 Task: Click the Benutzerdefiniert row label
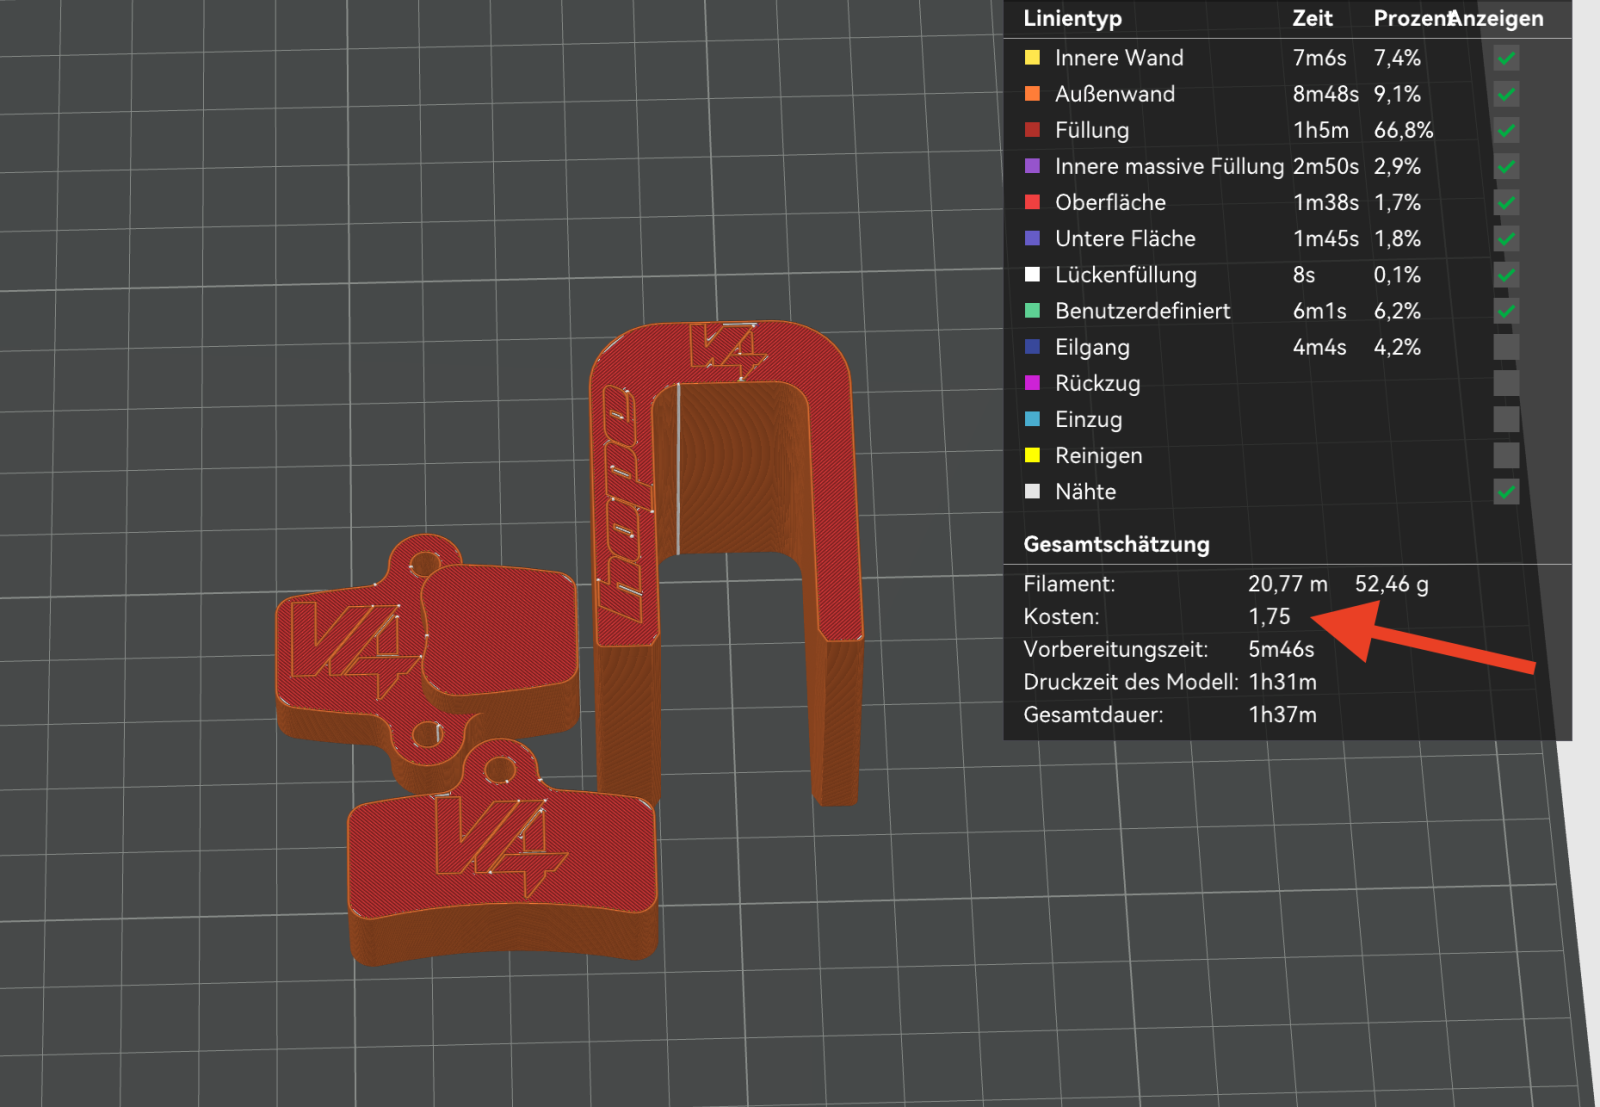[1143, 311]
